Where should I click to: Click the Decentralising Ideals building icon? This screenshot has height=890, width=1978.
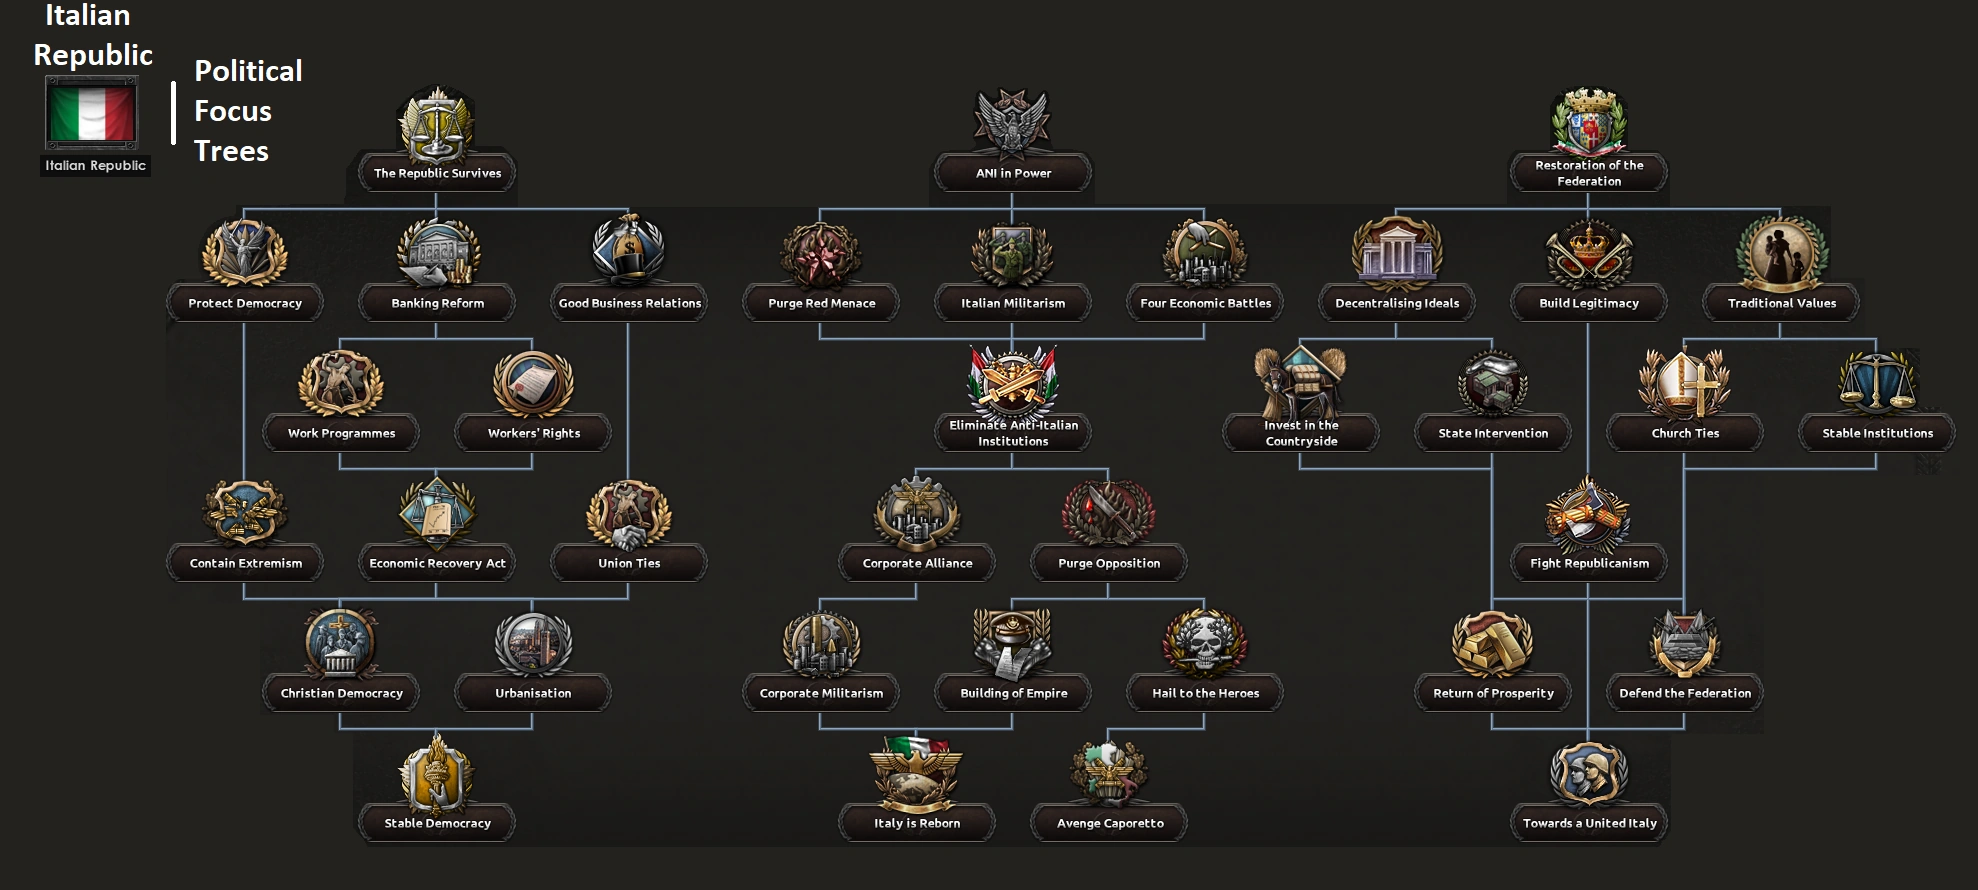coord(1397,253)
